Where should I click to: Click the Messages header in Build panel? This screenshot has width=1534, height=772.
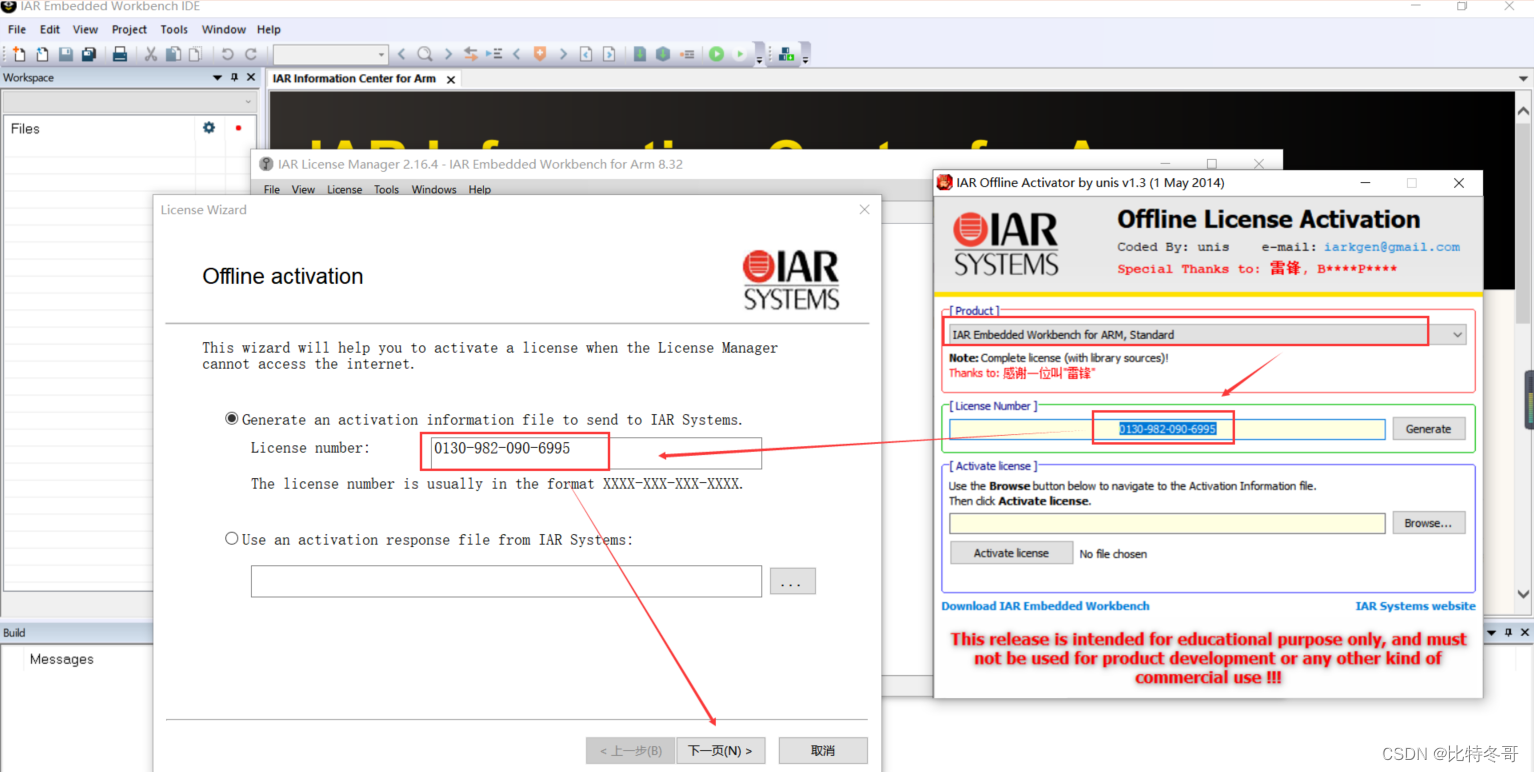(62, 659)
